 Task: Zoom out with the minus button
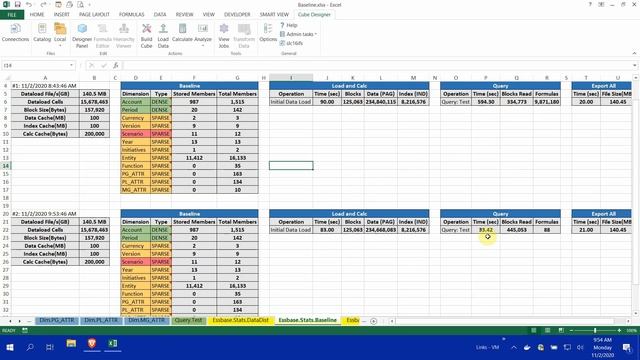[x=571, y=330]
